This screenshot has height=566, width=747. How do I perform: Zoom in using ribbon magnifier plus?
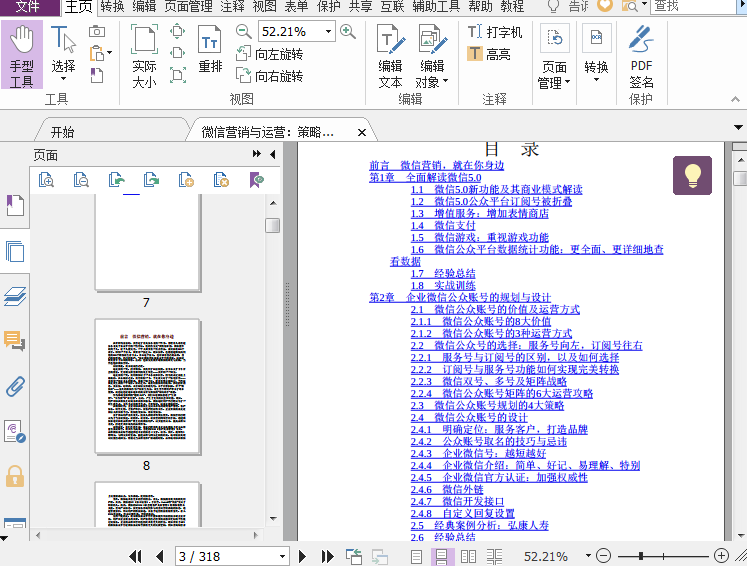348,31
